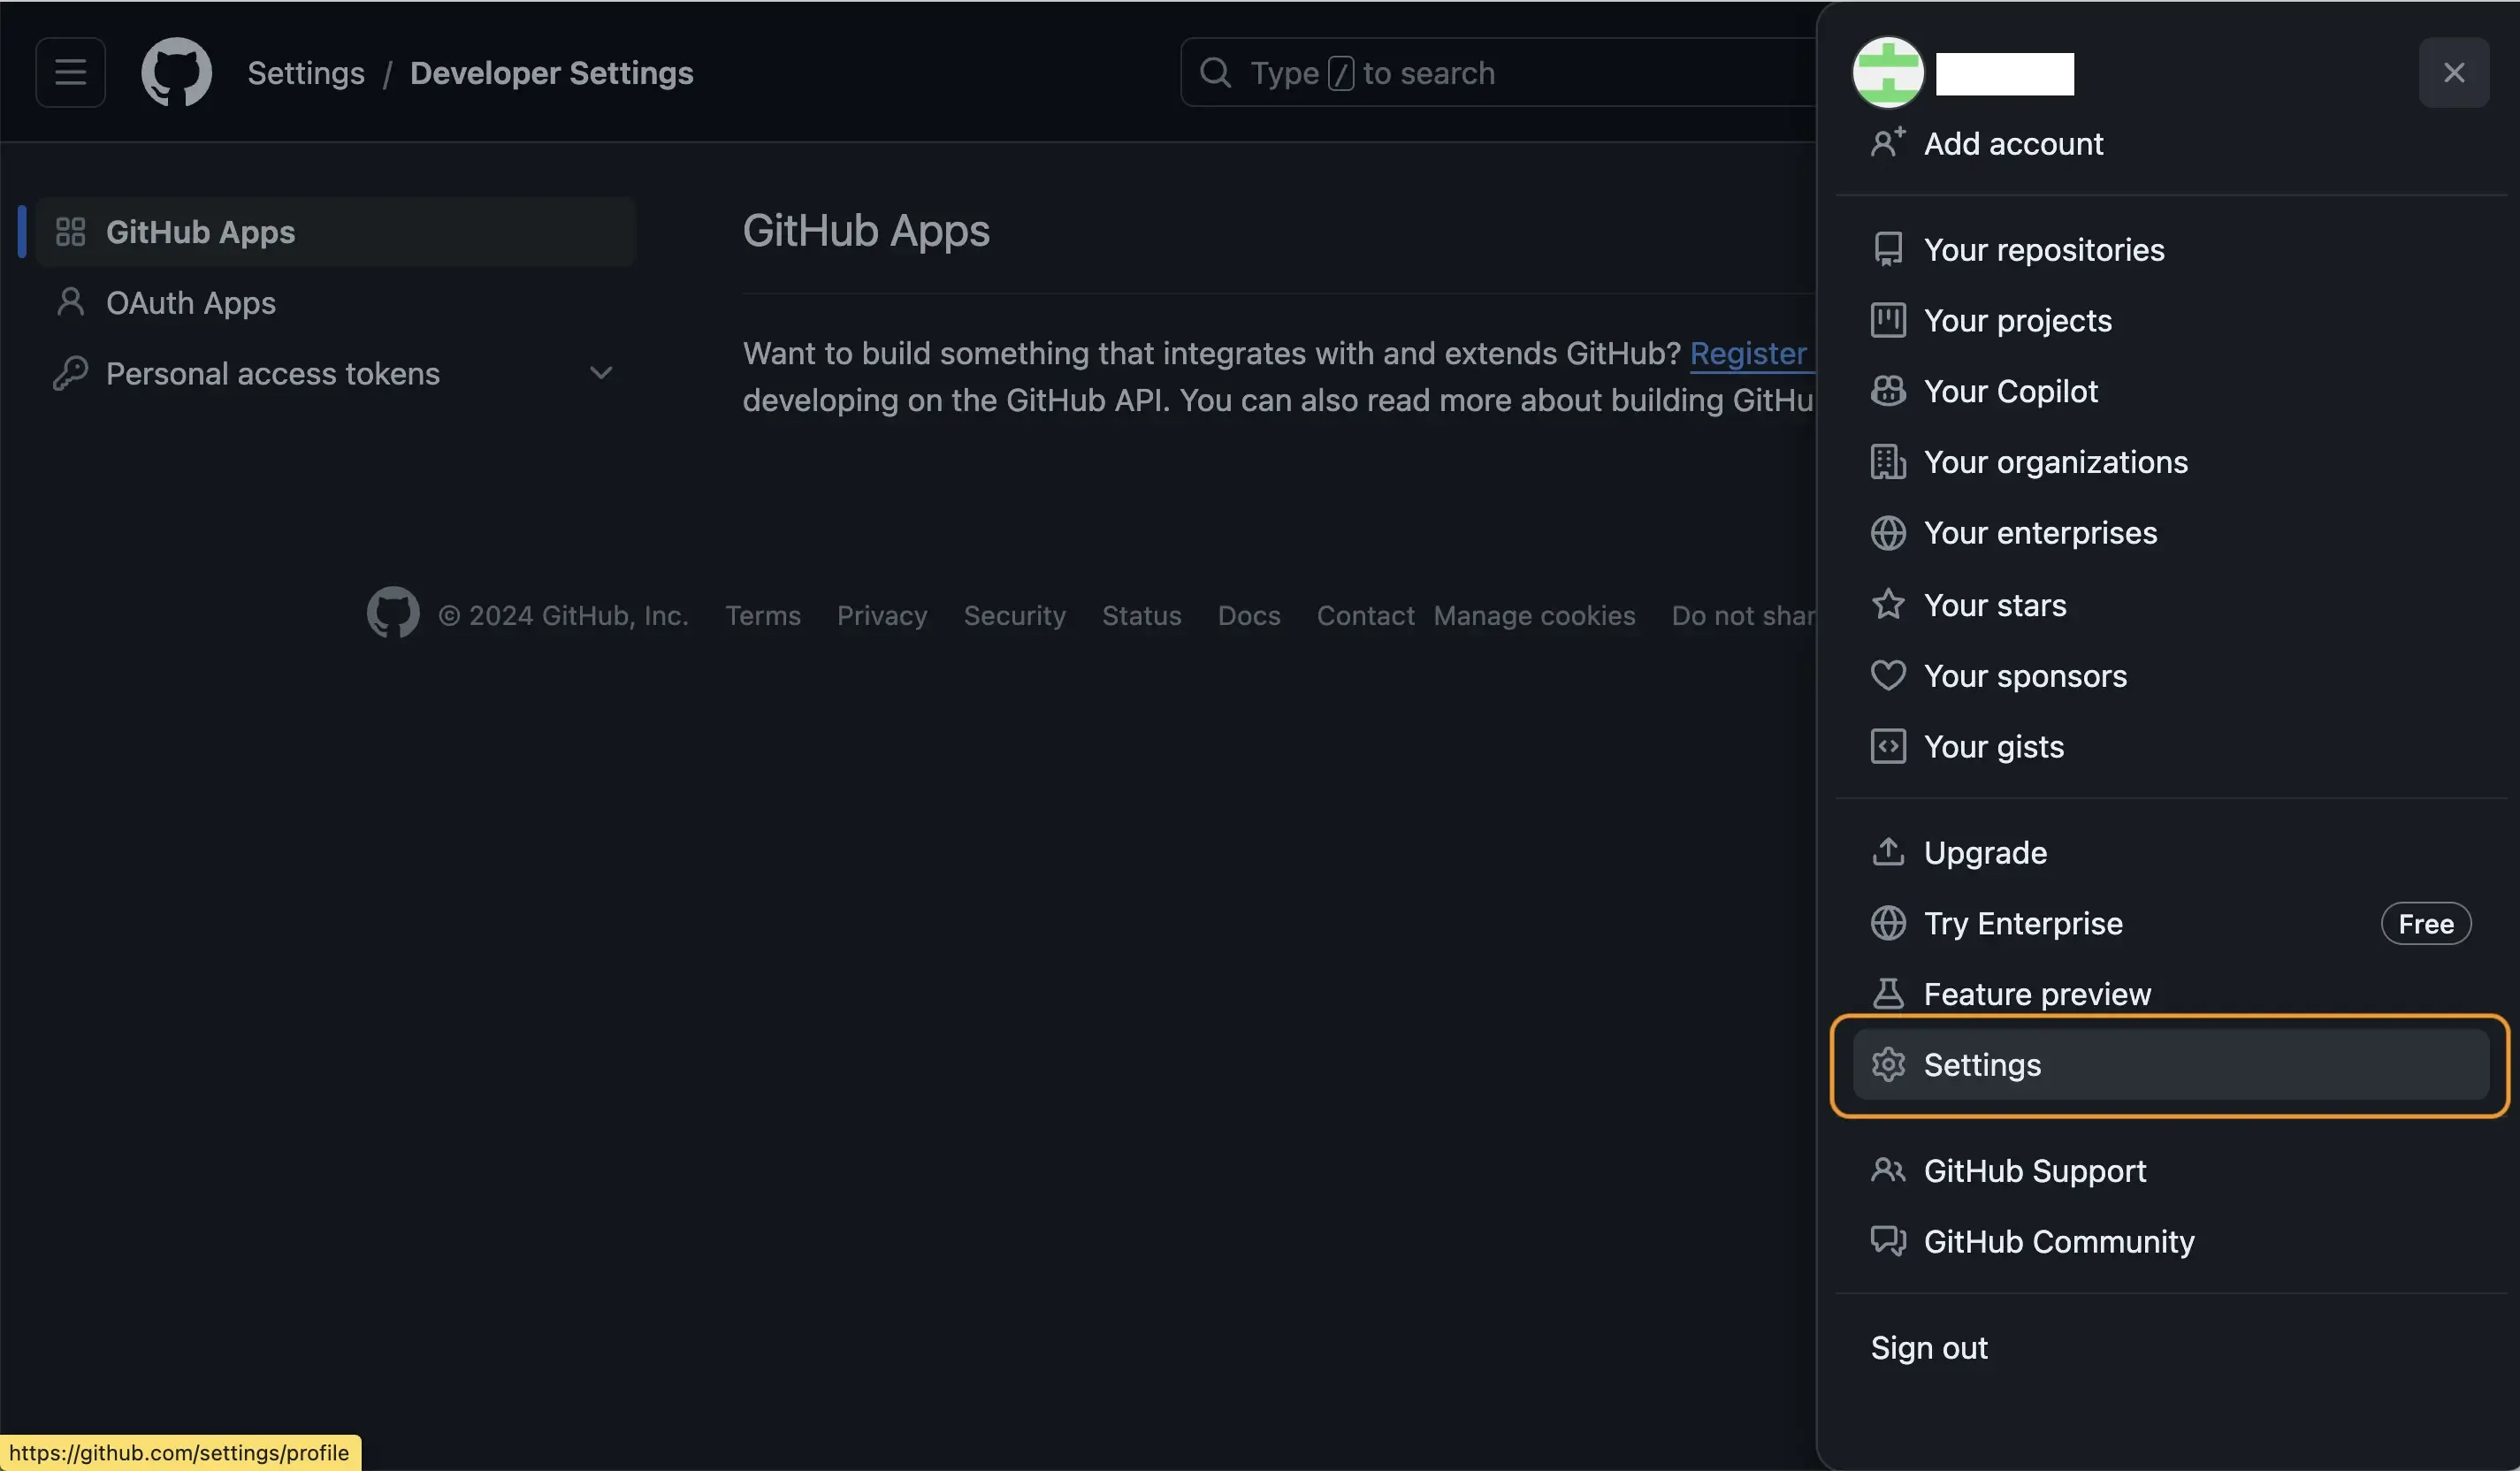Click the search magnifier icon
The height and width of the screenshot is (1471, 2520).
click(x=1215, y=72)
